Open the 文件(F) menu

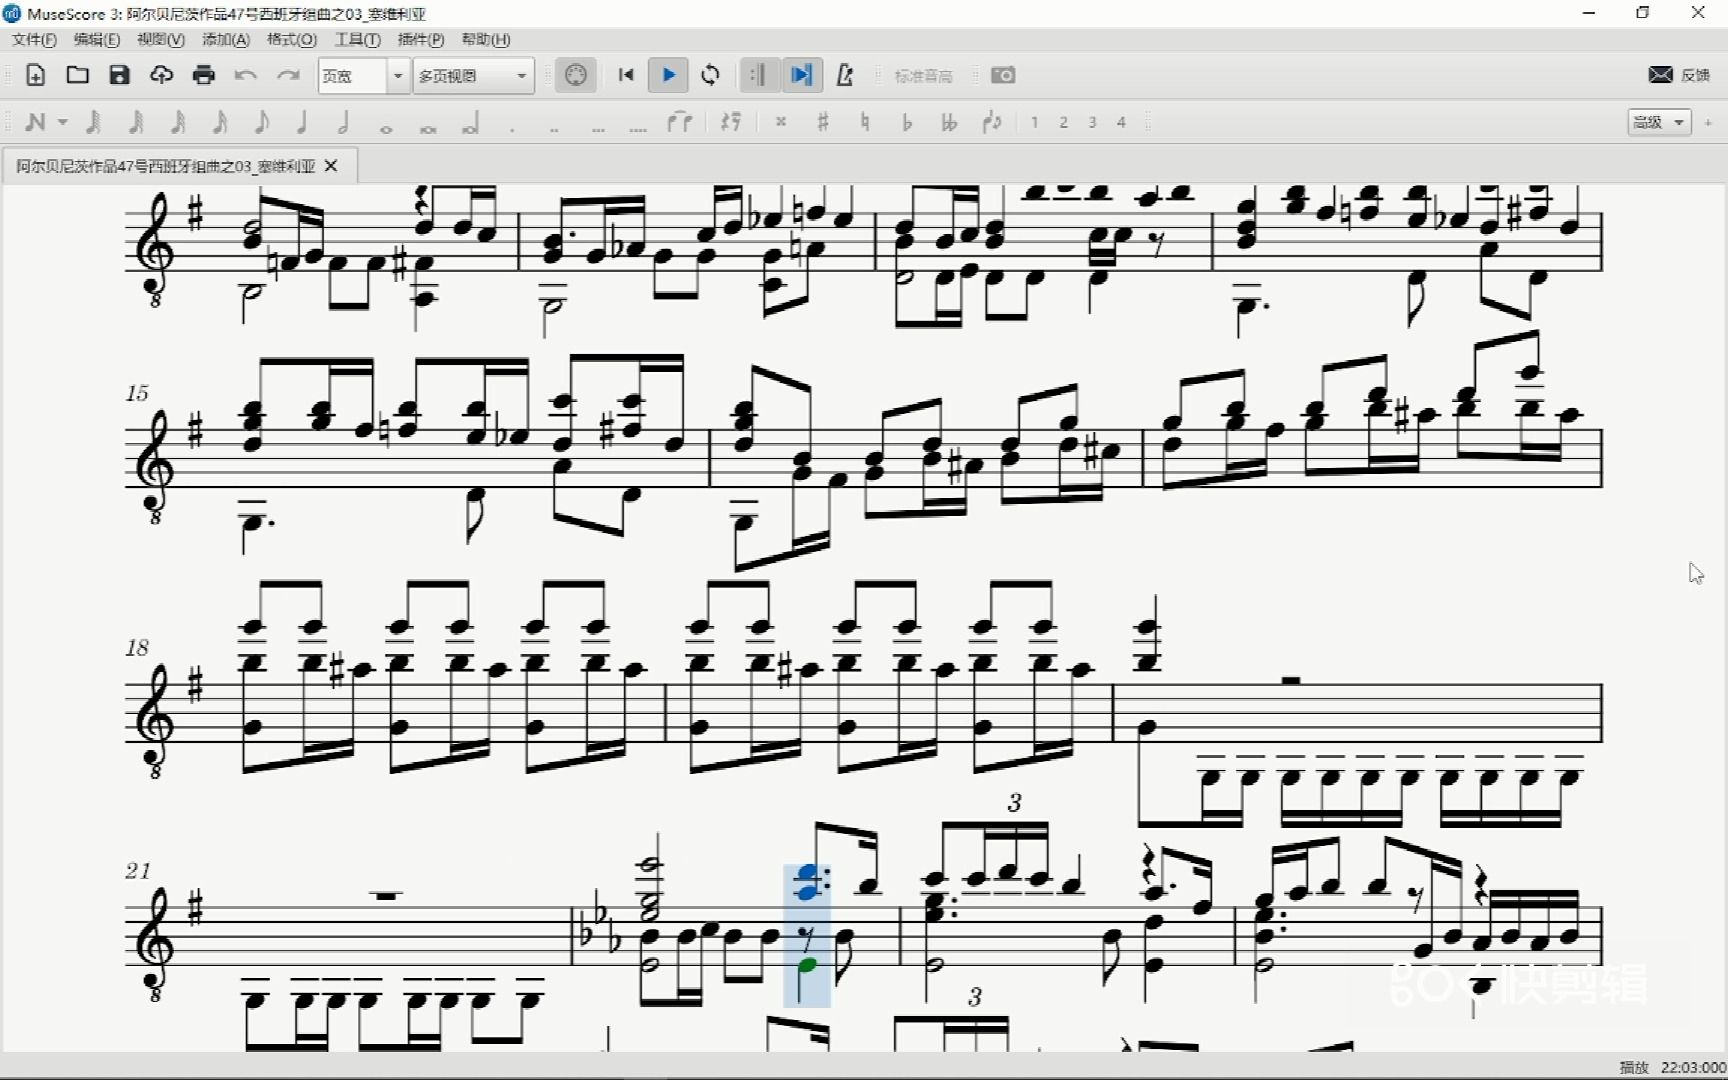[35, 39]
